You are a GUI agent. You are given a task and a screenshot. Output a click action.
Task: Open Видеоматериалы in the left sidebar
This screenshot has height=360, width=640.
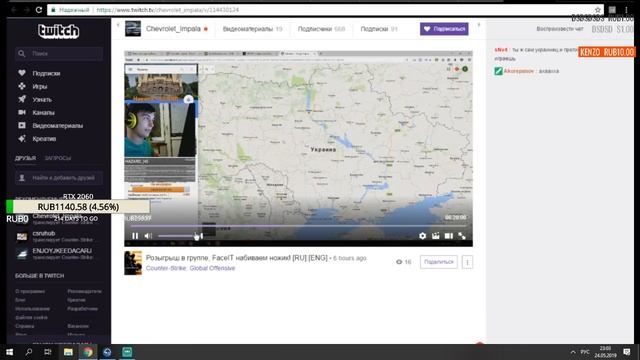58,126
